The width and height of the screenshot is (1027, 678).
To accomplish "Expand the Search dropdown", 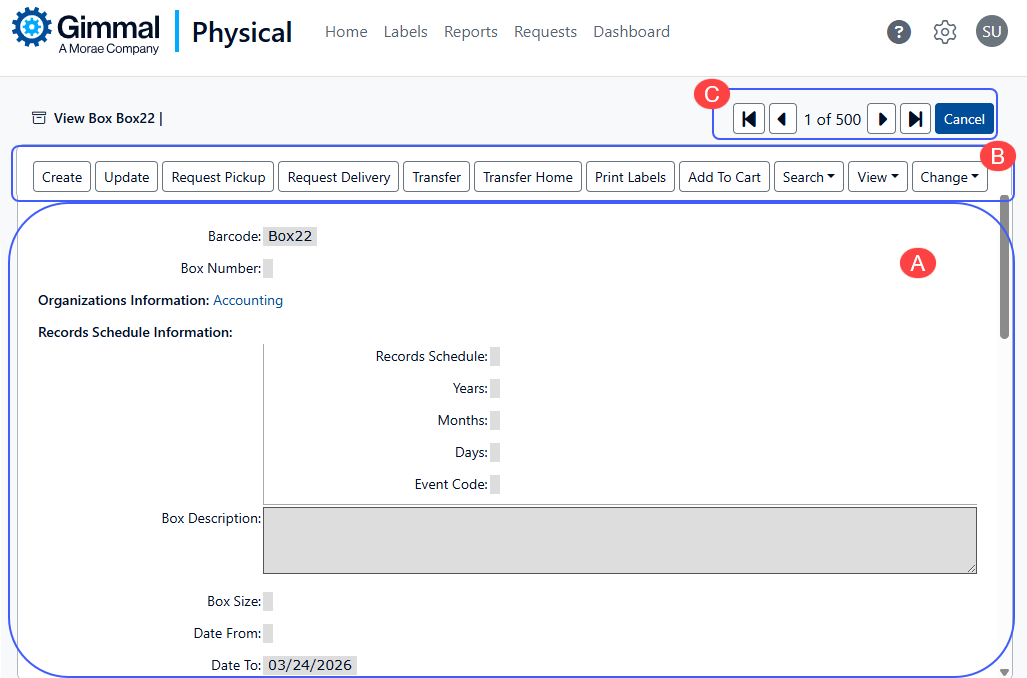I will pos(808,177).
